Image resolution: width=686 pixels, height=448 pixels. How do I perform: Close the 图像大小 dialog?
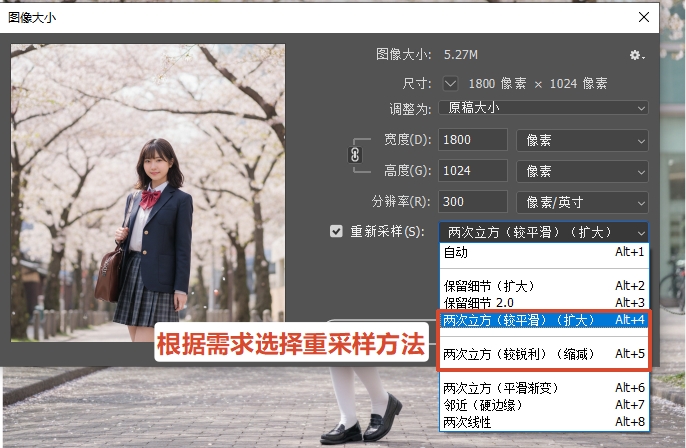pos(644,17)
